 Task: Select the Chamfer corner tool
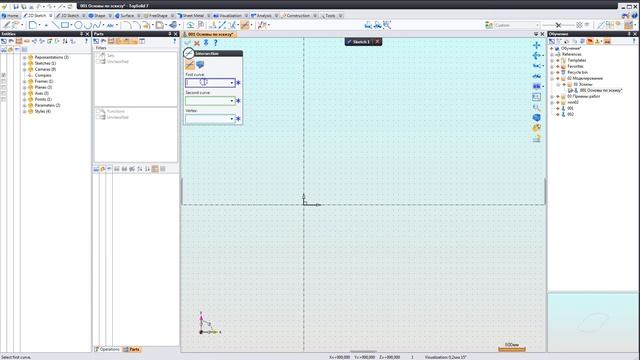tap(137, 25)
